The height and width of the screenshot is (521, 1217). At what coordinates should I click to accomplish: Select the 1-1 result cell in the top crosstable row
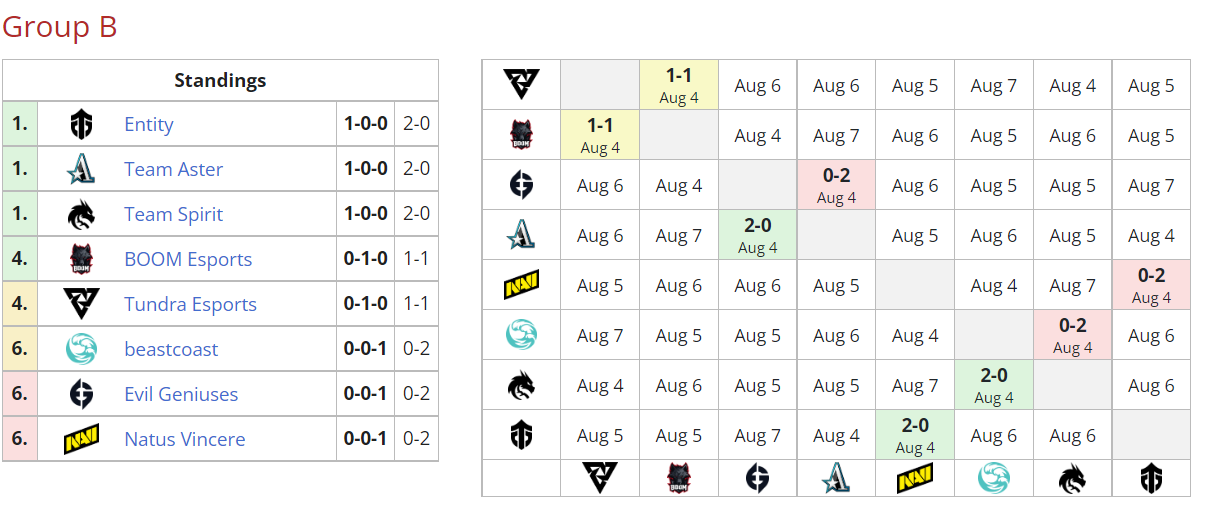[679, 85]
